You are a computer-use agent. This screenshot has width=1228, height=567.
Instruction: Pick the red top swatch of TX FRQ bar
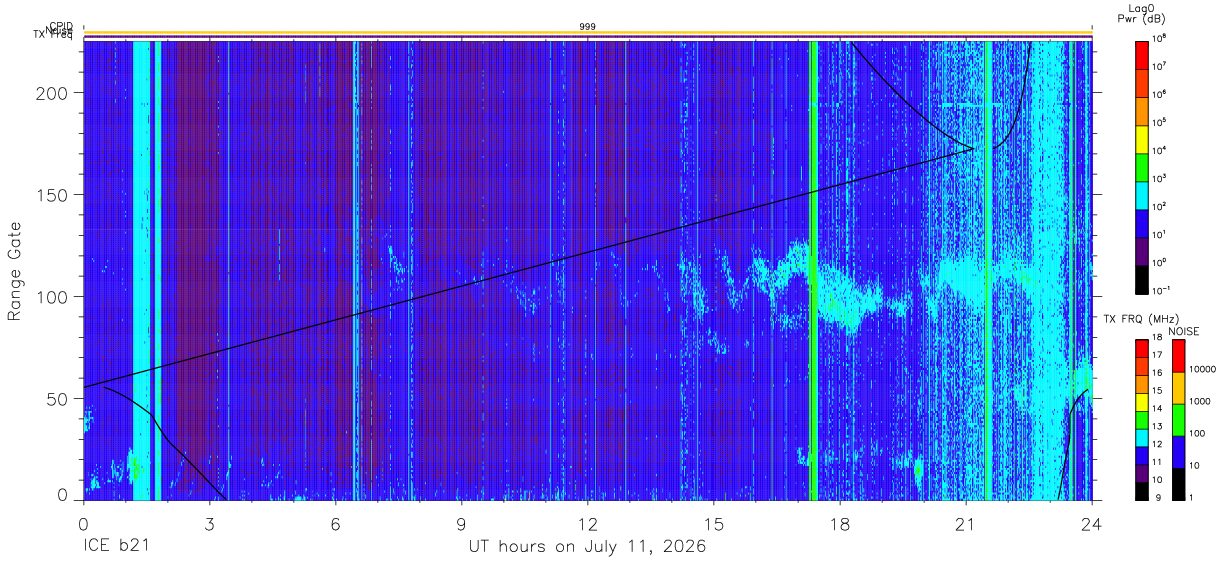pyautogui.click(x=1141, y=348)
